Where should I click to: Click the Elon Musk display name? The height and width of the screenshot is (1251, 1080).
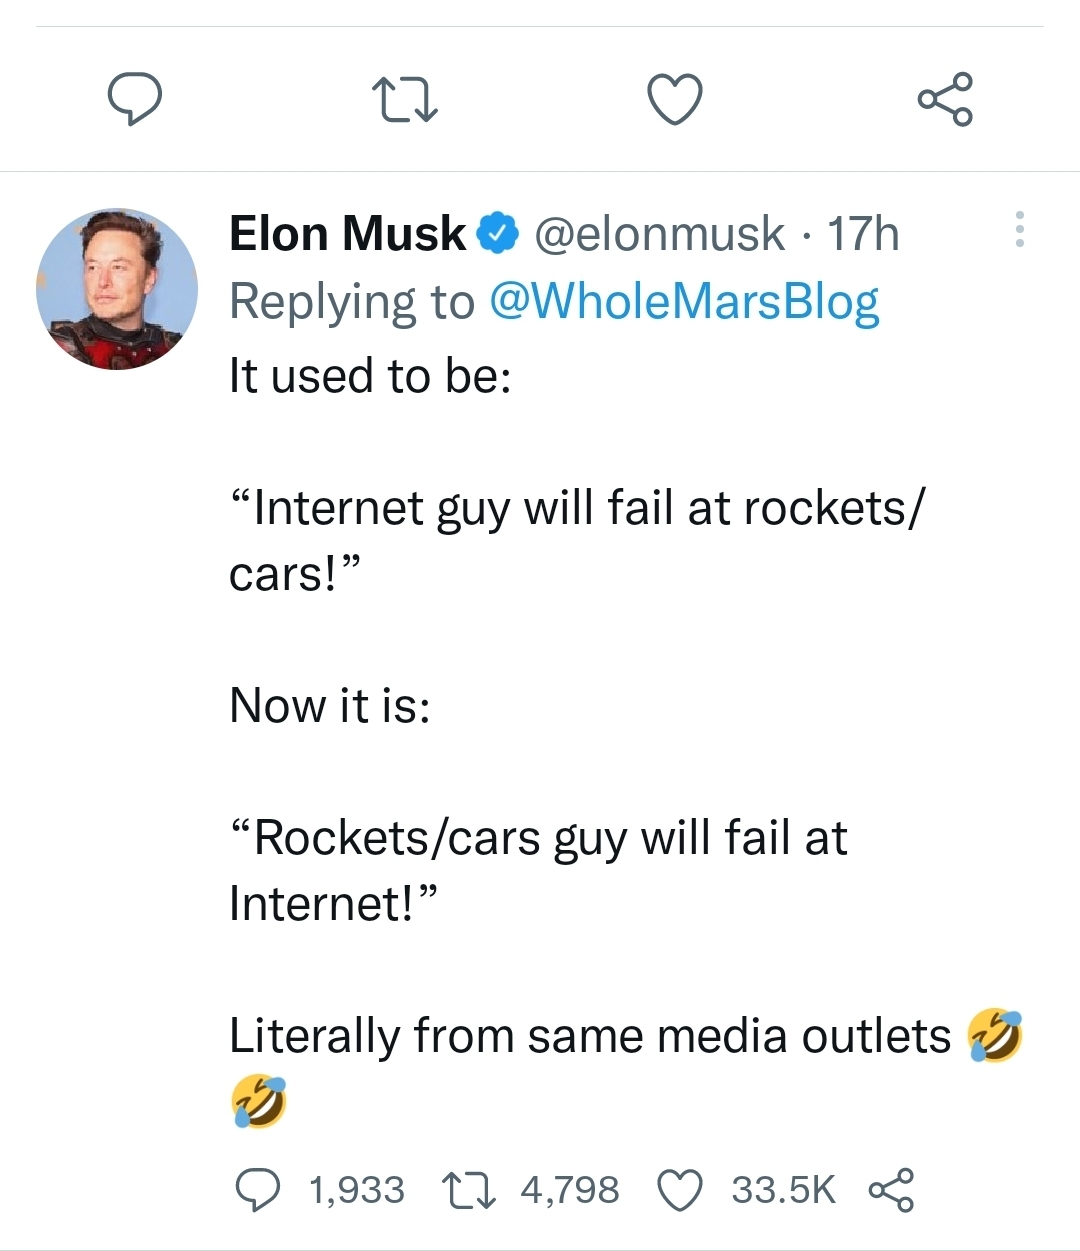(x=347, y=234)
